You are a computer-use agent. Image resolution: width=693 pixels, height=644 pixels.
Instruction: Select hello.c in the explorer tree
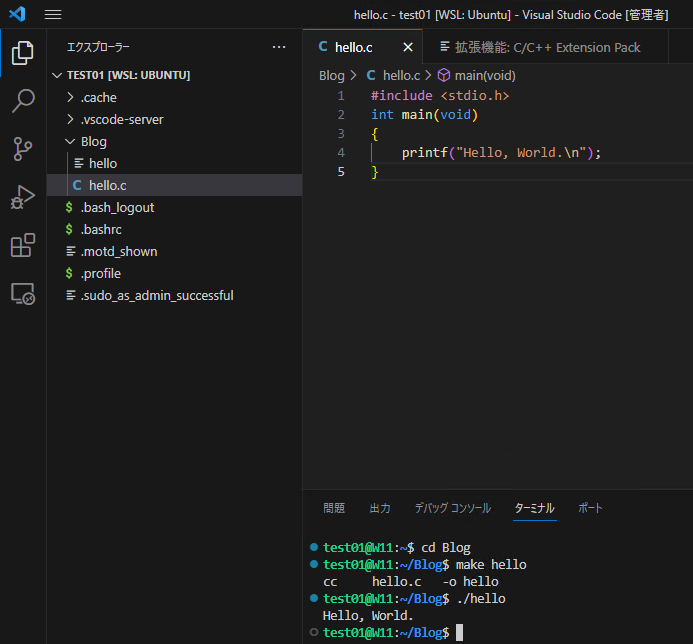point(174,185)
